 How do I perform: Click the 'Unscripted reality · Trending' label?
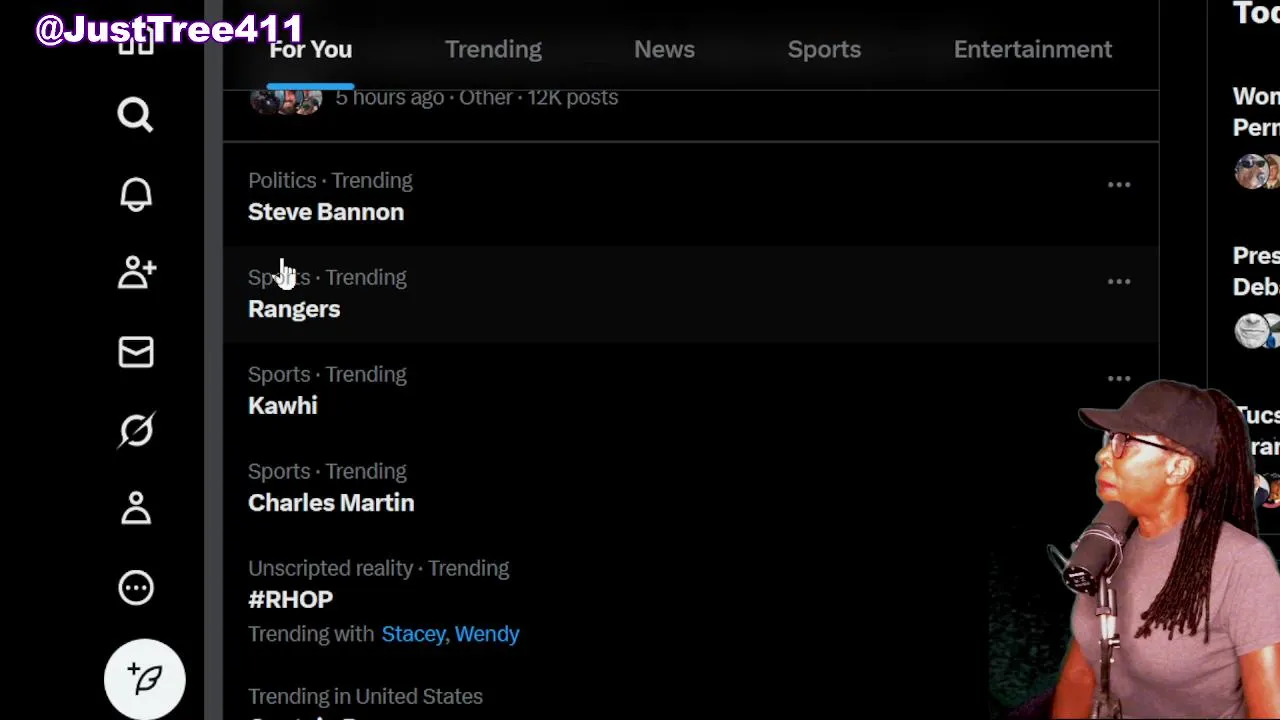click(x=378, y=568)
